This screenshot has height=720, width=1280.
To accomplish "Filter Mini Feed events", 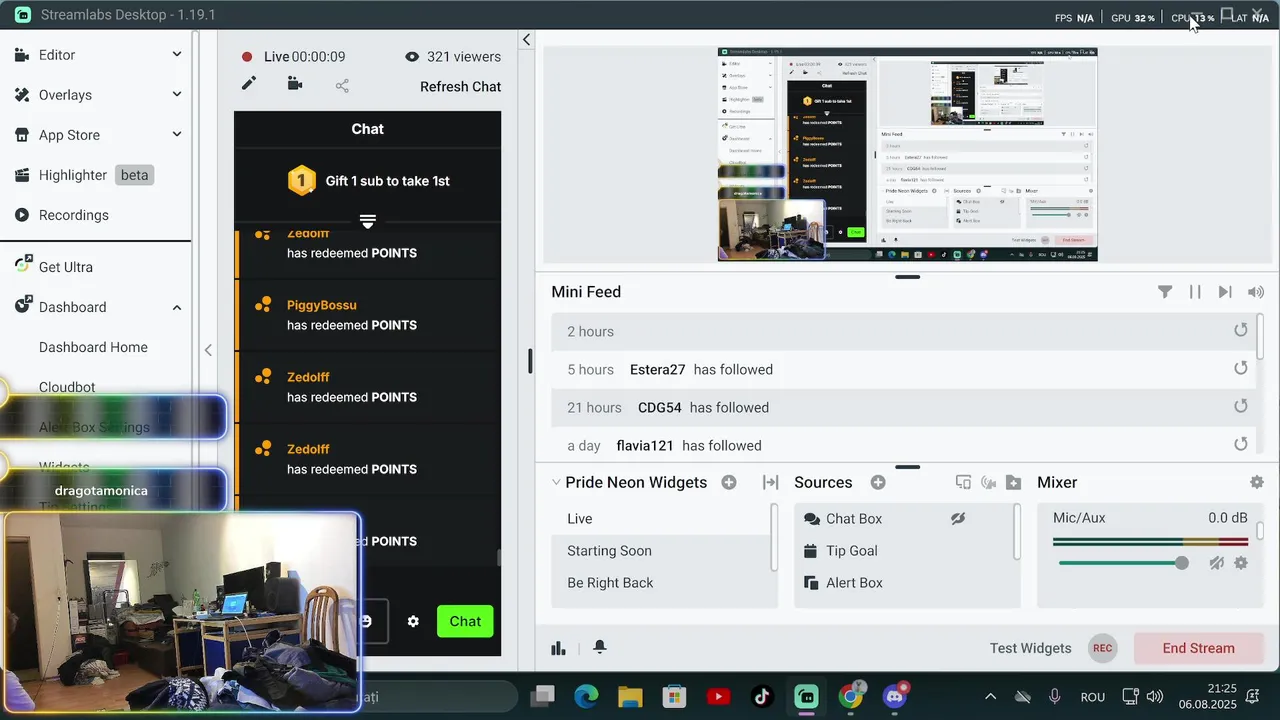I will [1165, 292].
